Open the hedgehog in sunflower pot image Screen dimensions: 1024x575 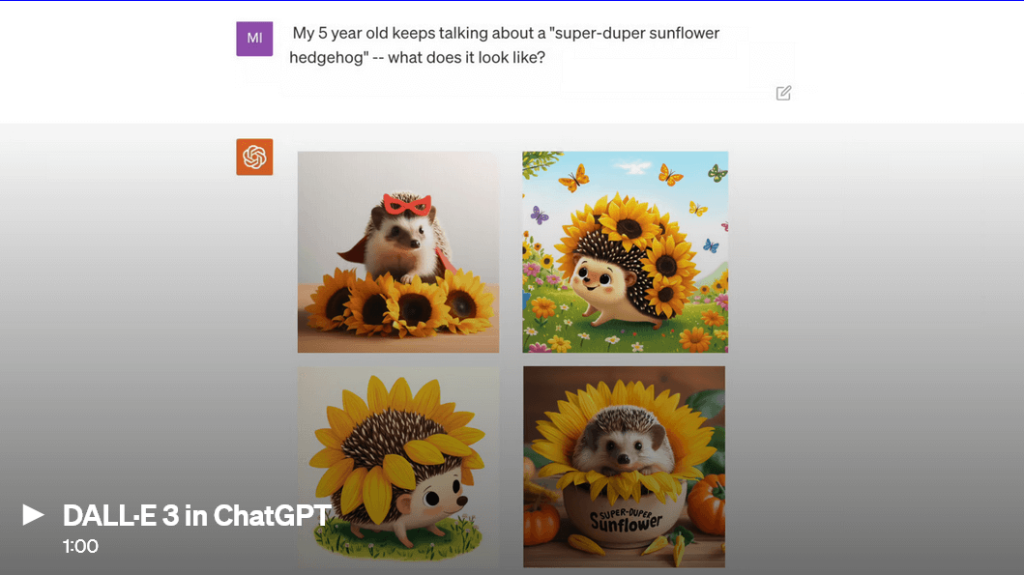(x=624, y=467)
